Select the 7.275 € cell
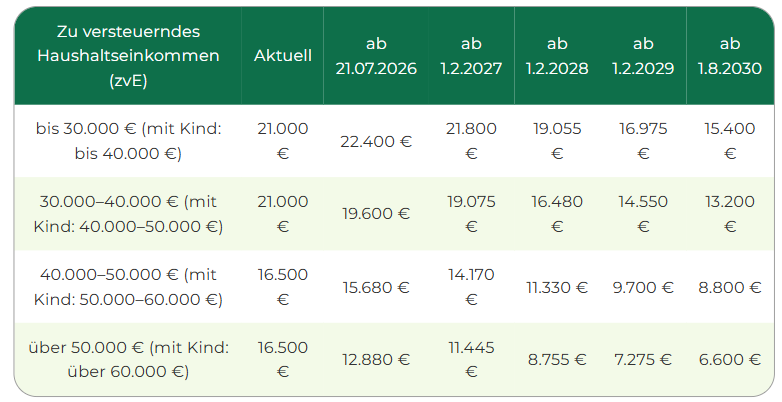 (643, 360)
